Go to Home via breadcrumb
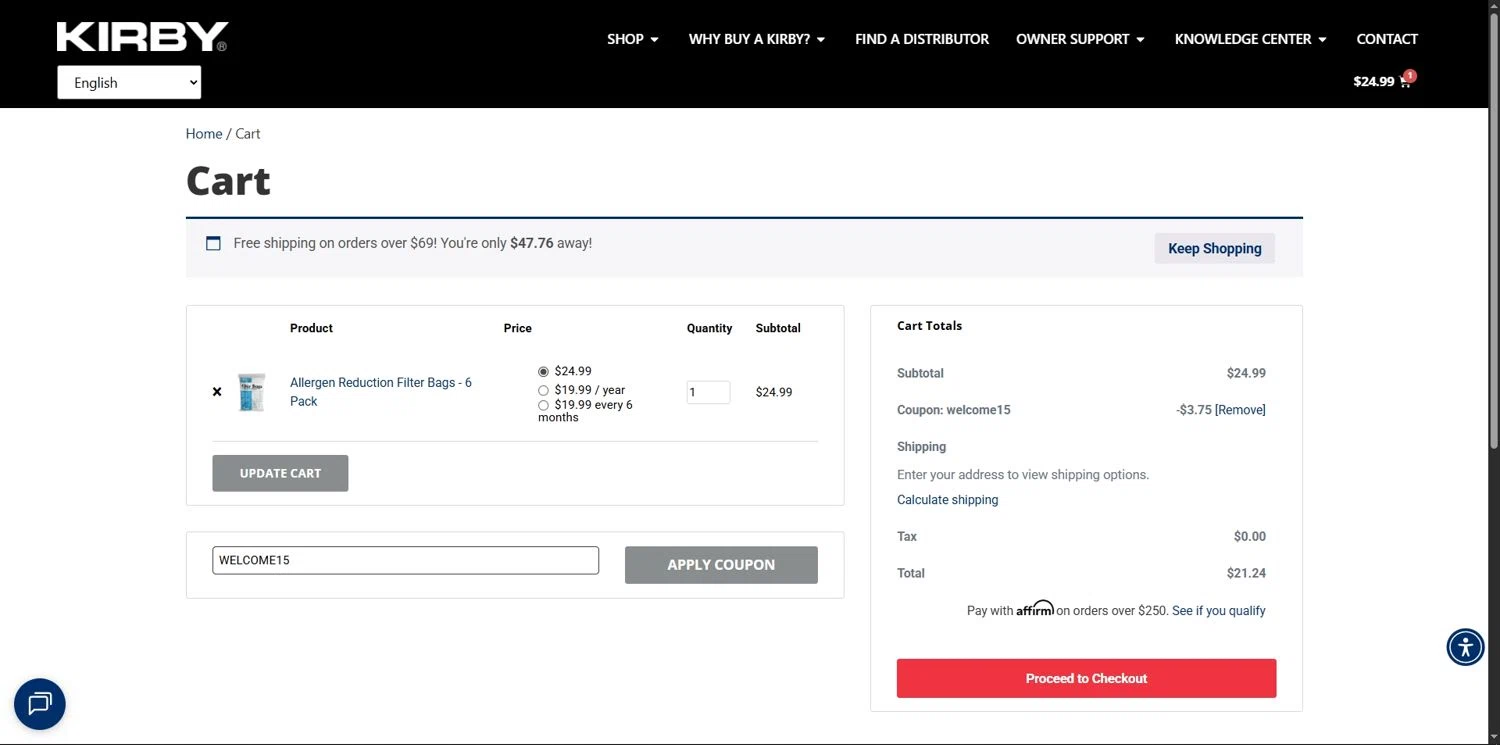 click(x=204, y=134)
